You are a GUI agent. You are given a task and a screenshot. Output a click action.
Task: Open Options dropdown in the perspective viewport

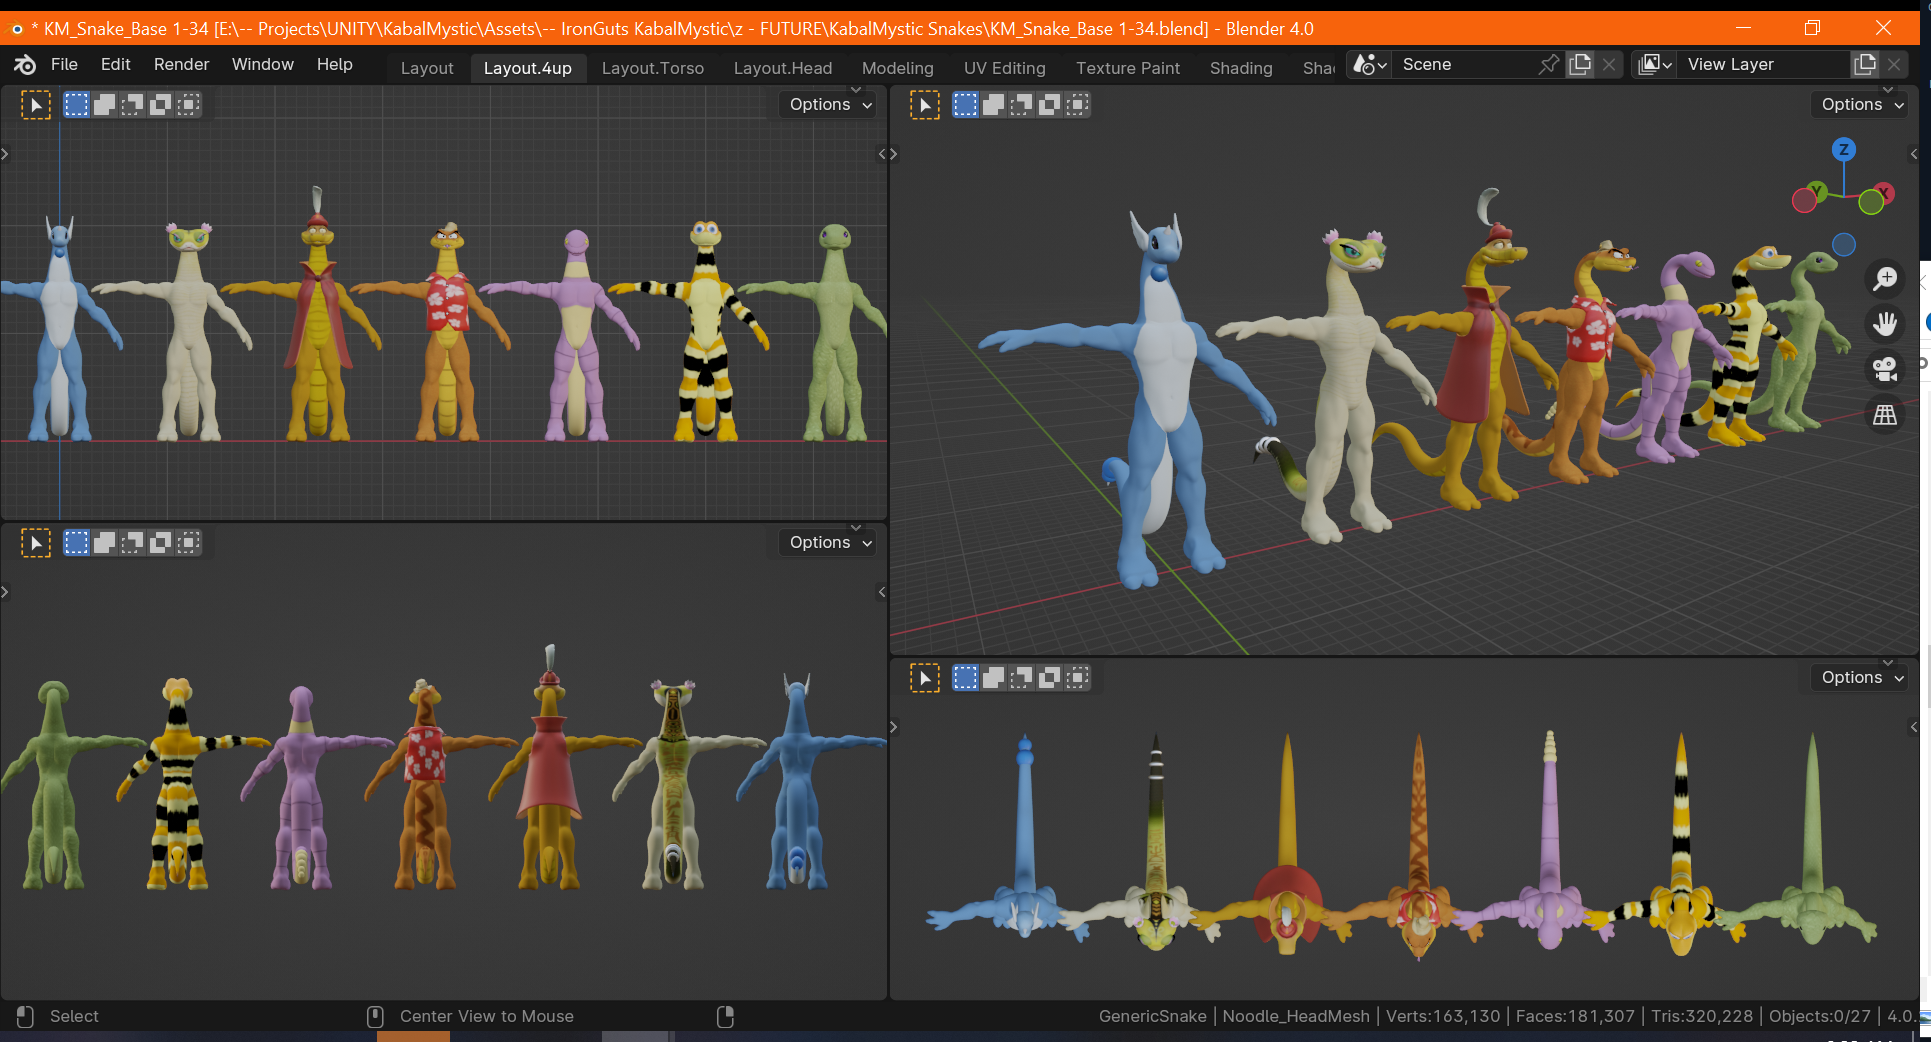1862,104
